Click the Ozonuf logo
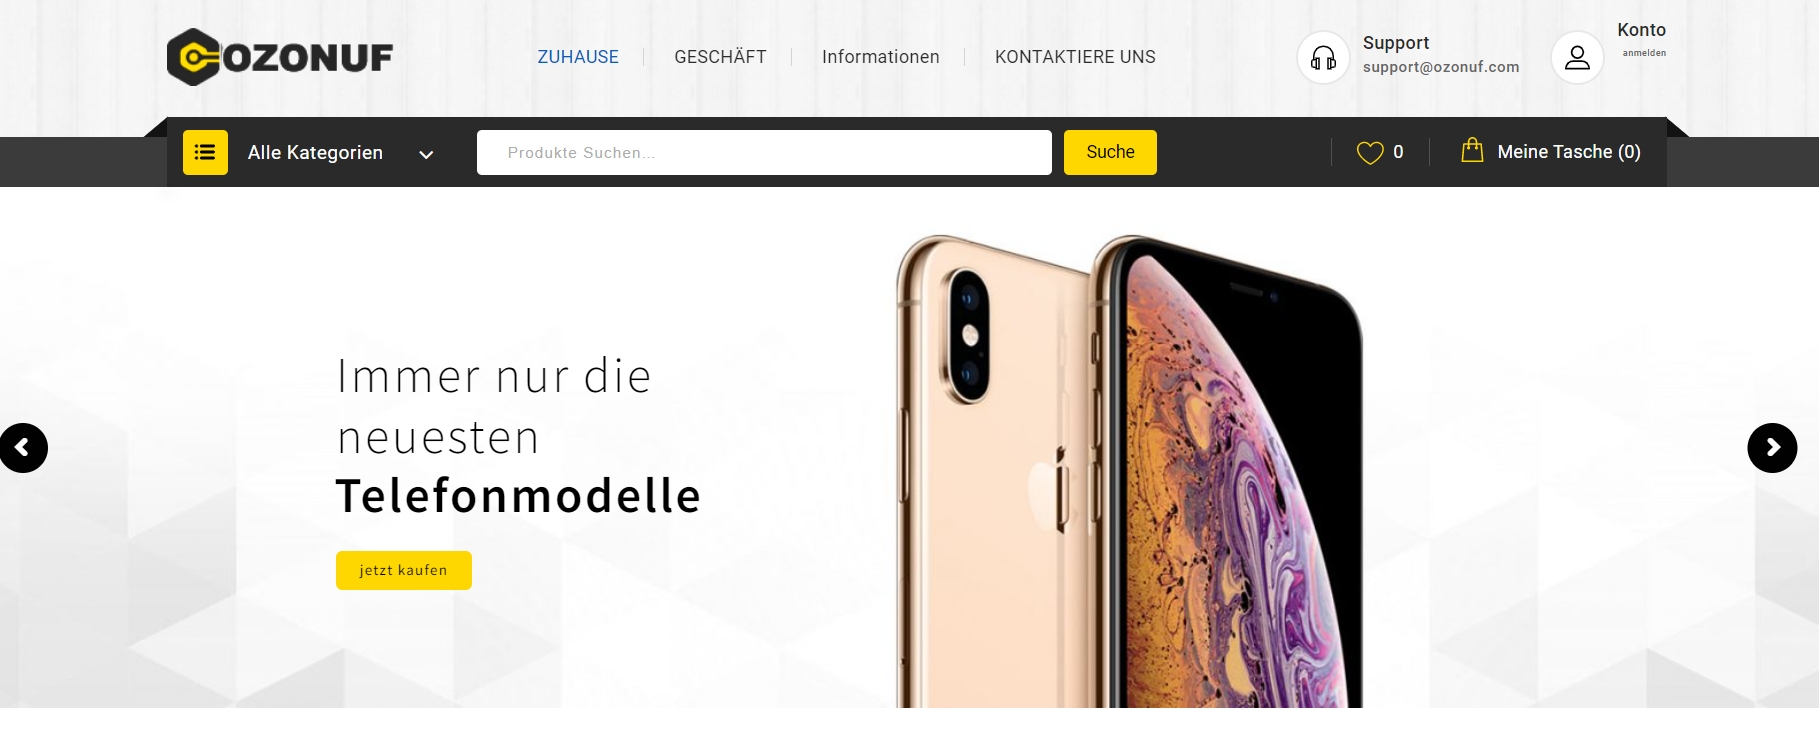This screenshot has height=743, width=1819. coord(280,57)
